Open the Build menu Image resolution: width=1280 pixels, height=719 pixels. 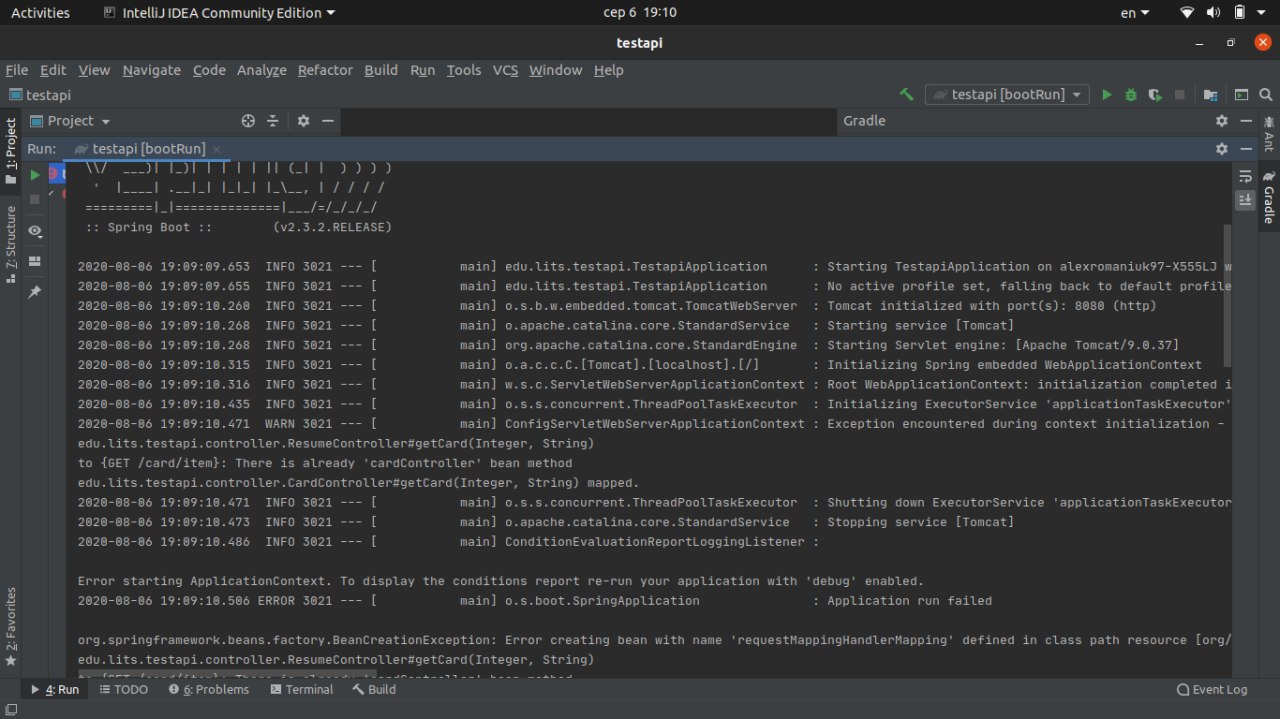[381, 70]
